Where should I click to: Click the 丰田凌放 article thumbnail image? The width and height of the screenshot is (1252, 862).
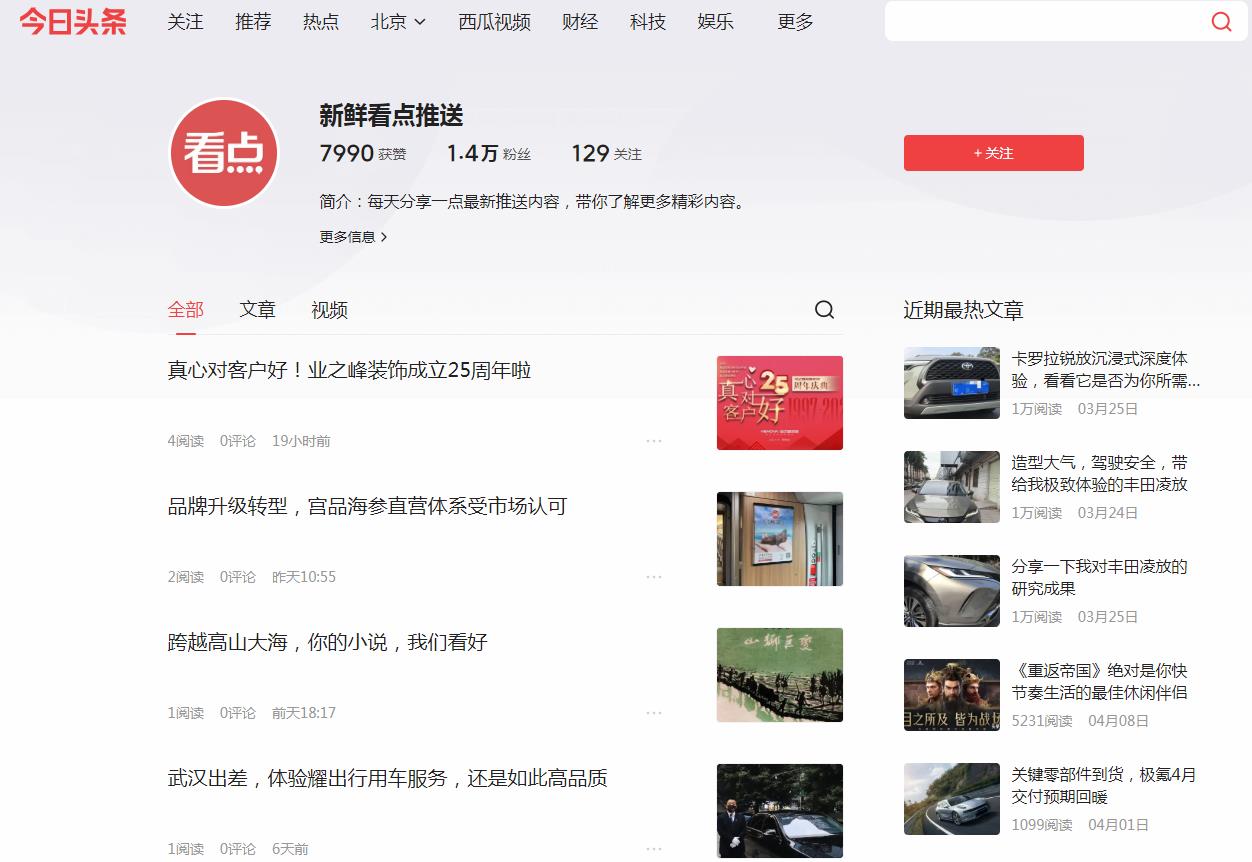[x=949, y=487]
